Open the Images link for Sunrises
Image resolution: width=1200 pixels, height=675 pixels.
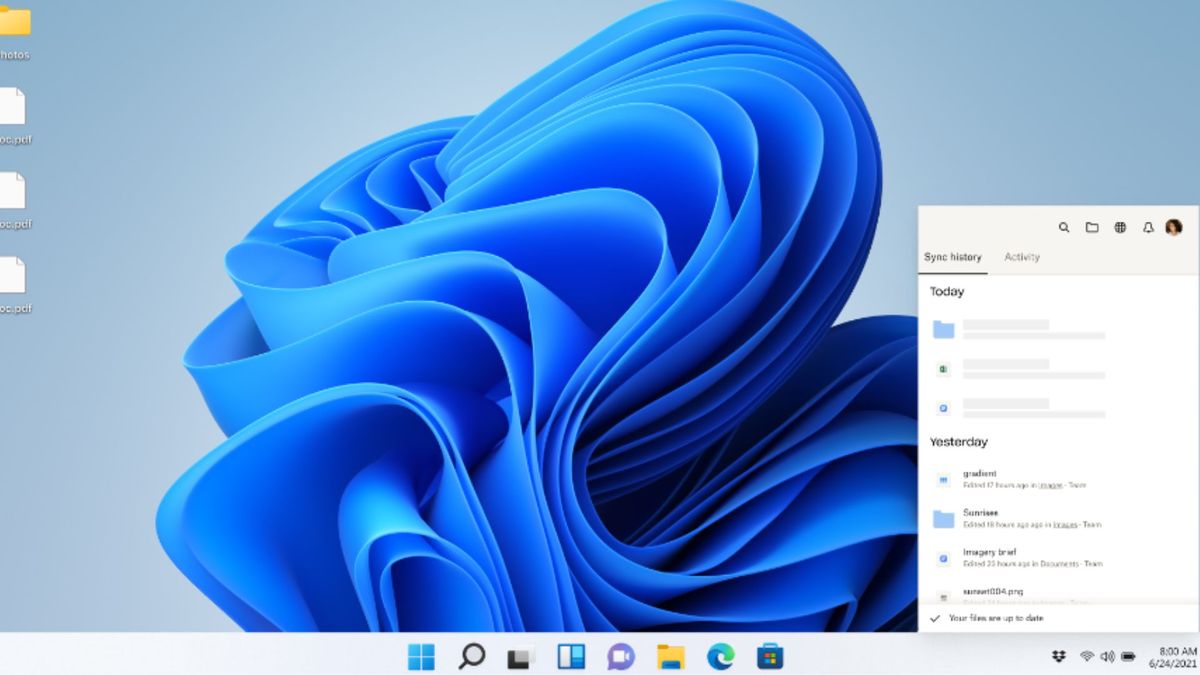click(1064, 525)
